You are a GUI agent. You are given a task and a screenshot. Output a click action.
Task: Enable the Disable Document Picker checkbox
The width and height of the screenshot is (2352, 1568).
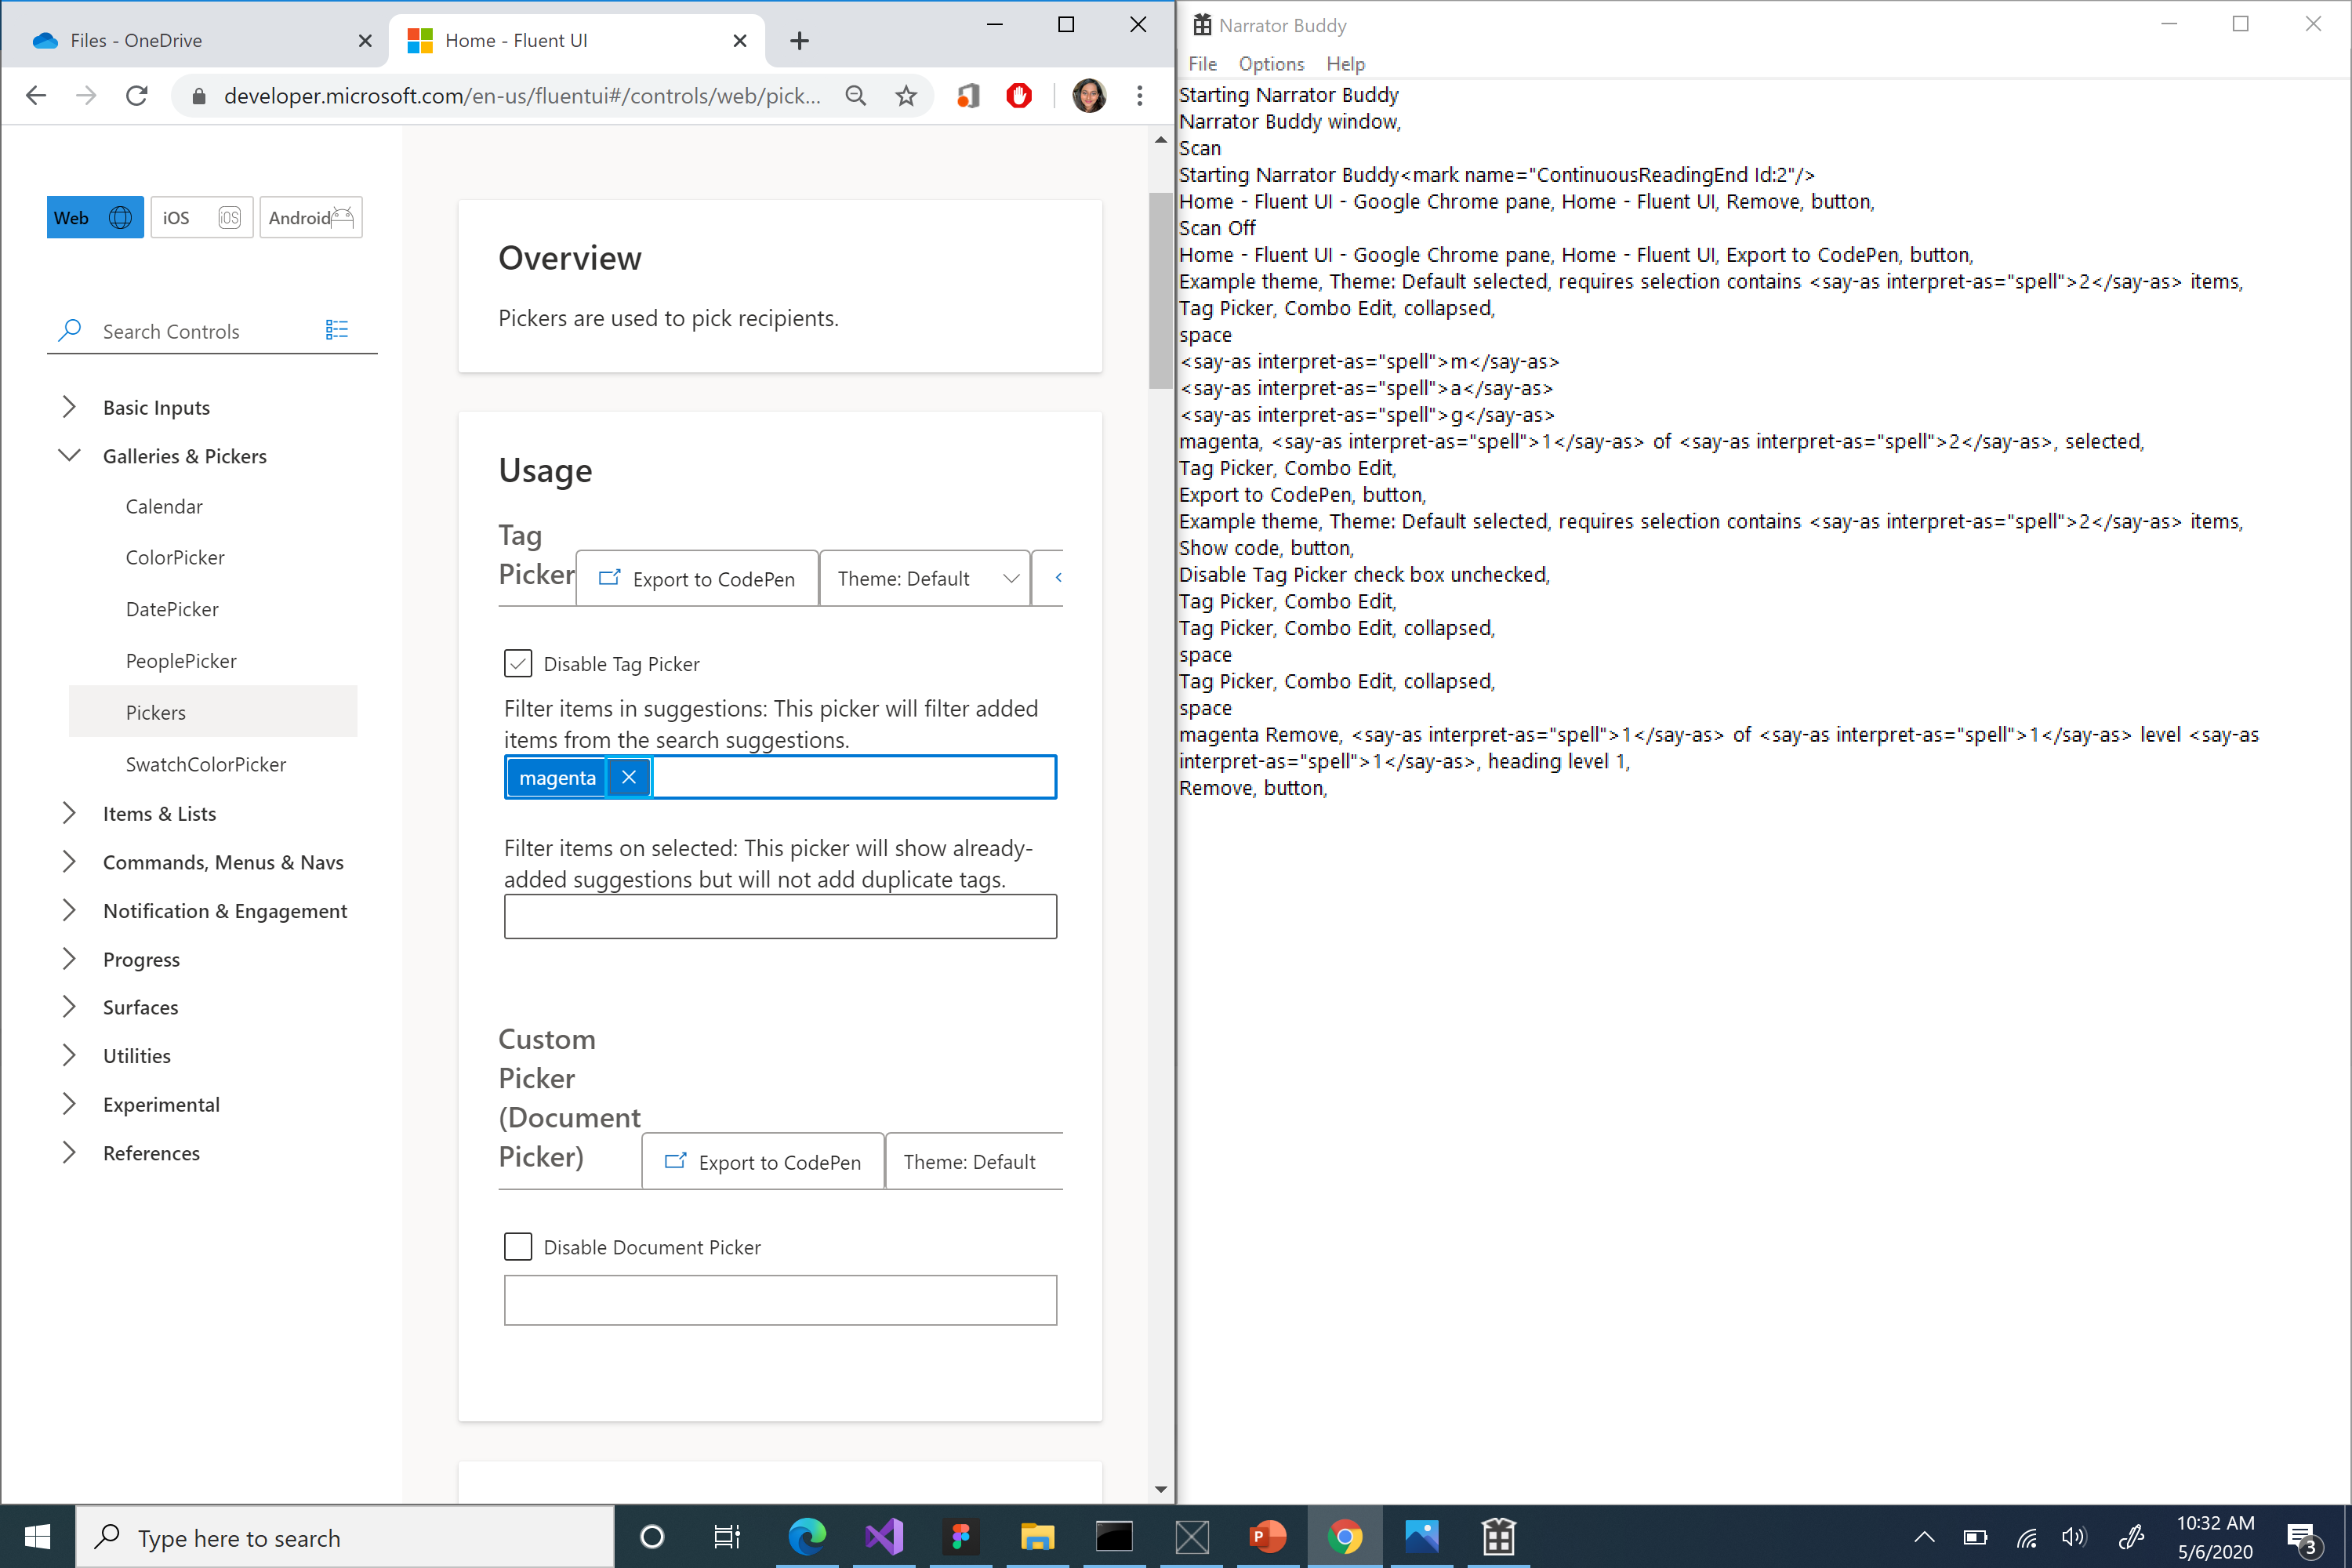click(x=517, y=1247)
